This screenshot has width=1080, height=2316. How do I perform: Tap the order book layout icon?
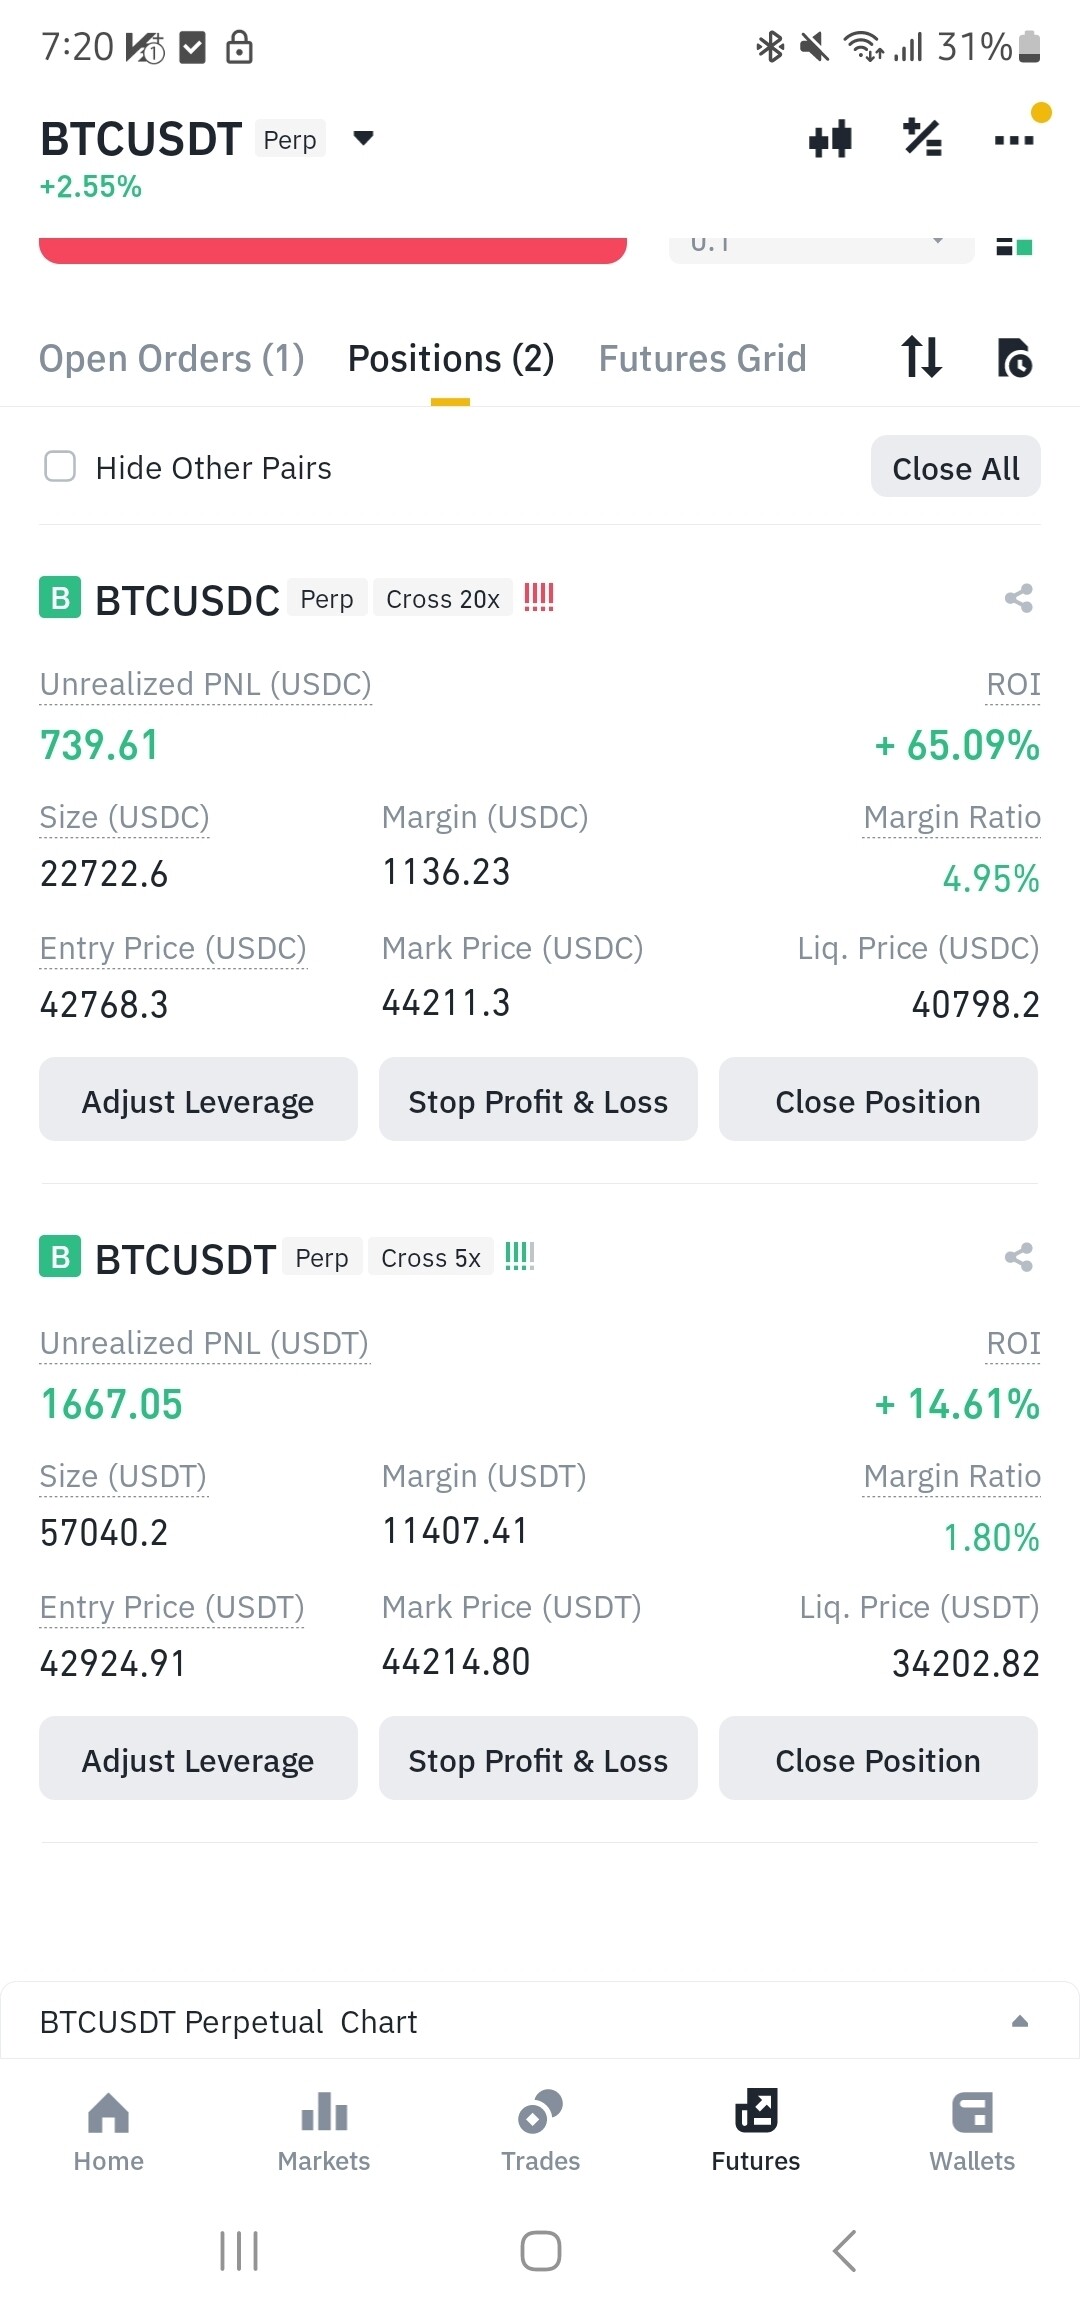[x=1014, y=246]
